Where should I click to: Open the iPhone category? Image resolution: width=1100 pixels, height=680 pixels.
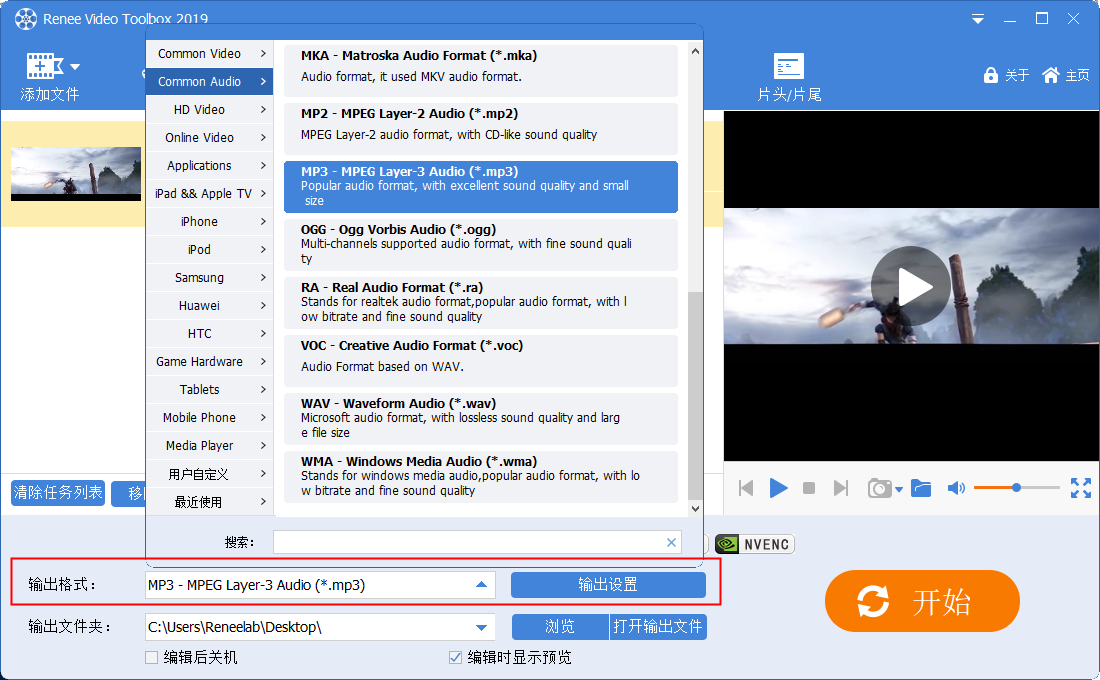(x=210, y=222)
